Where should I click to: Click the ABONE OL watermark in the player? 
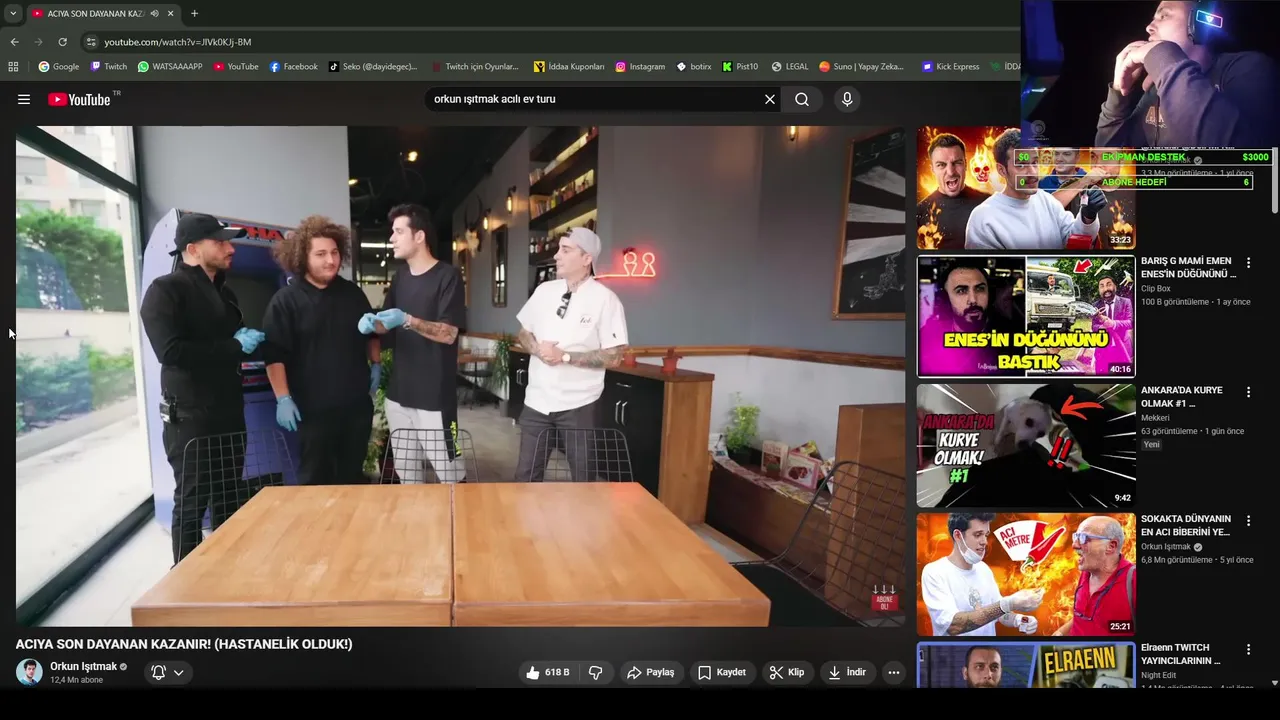pos(884,598)
